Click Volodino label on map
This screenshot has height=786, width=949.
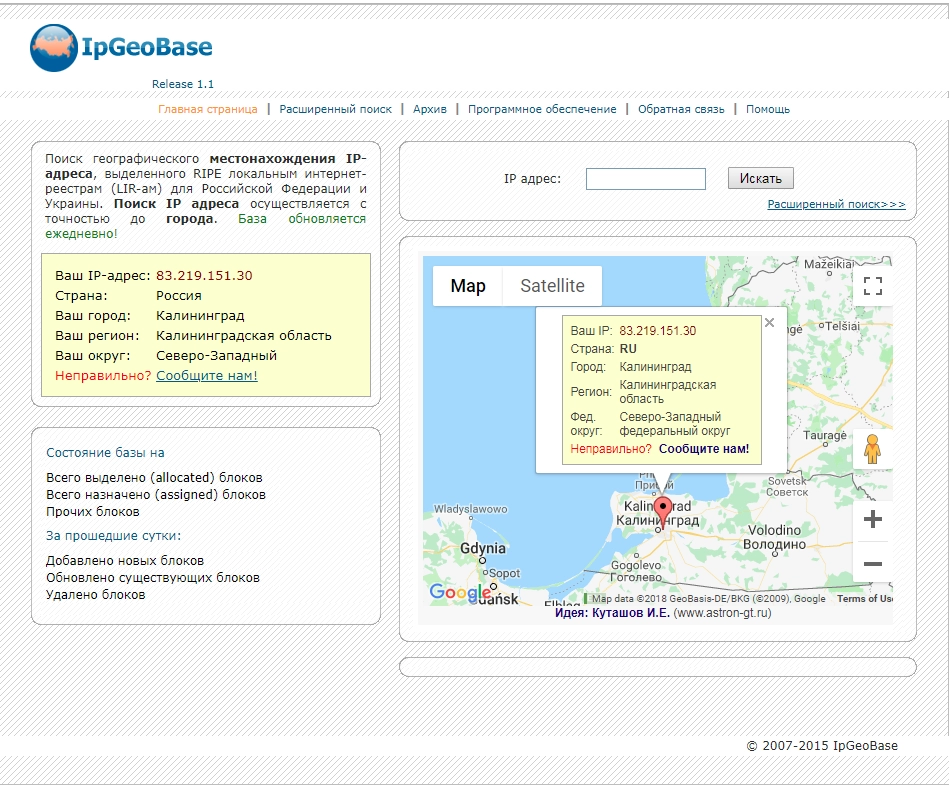coord(774,531)
